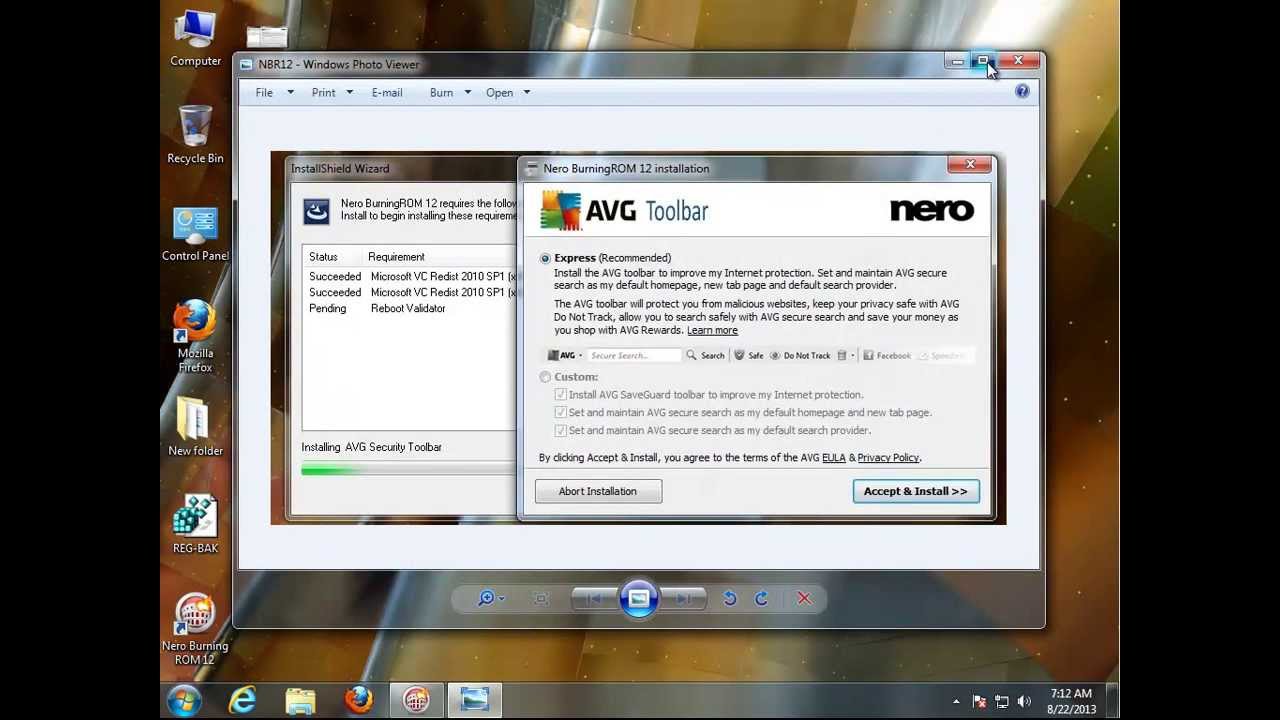Close the Nero BurningROM 12 installation dialog

[x=970, y=165]
